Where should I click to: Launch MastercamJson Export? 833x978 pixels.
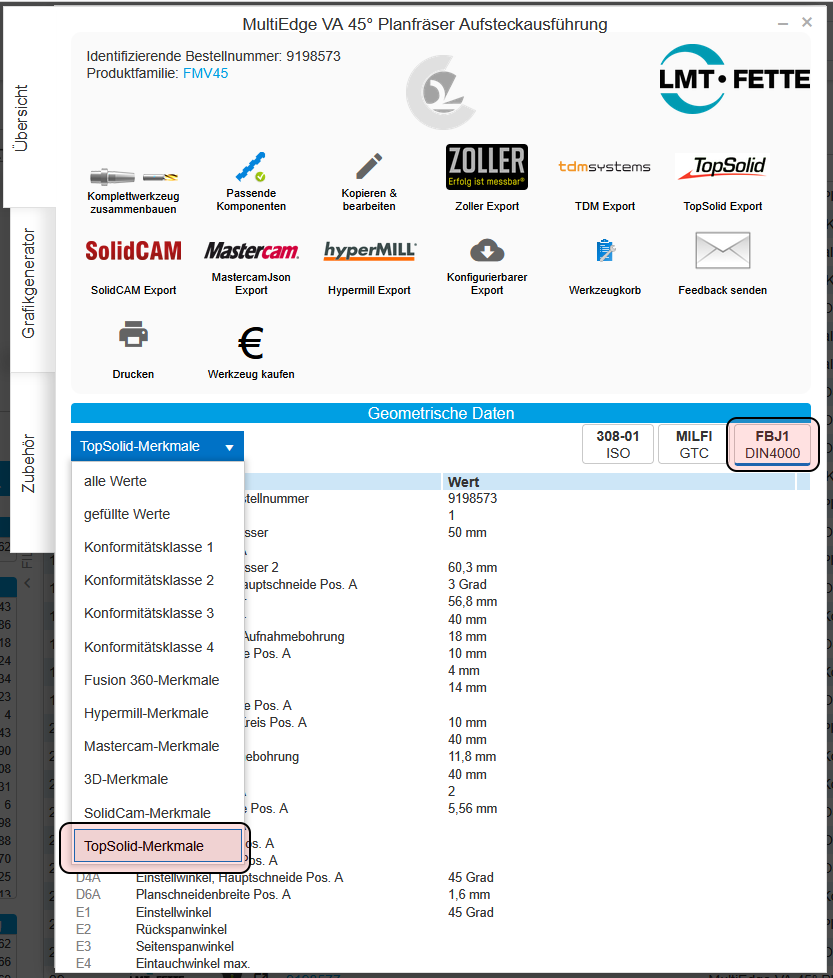tap(251, 267)
